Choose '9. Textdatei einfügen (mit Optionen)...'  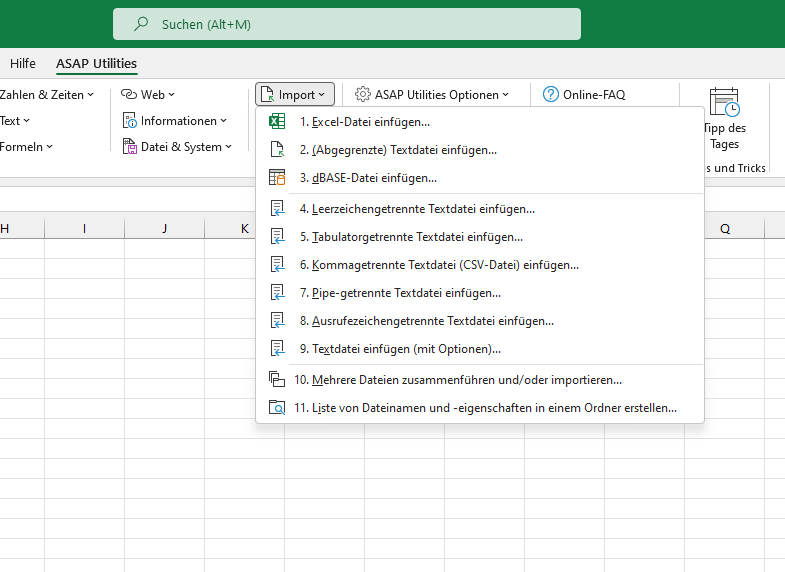click(x=480, y=349)
